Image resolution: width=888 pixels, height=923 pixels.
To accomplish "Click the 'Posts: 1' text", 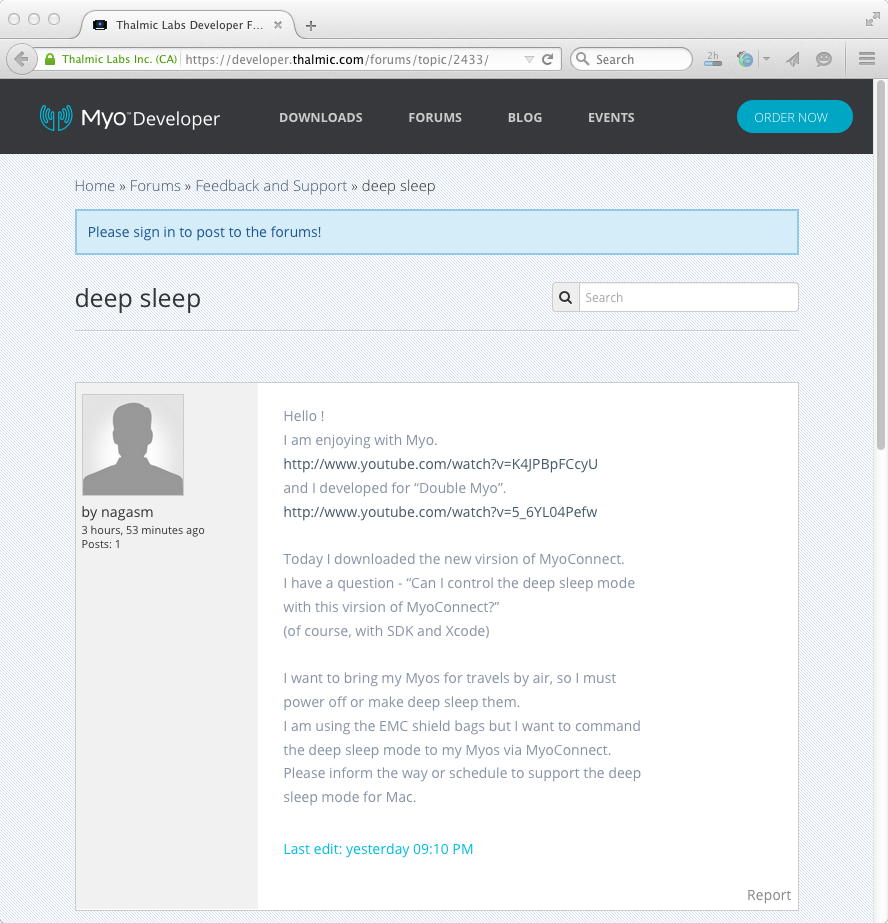I will (101, 544).
